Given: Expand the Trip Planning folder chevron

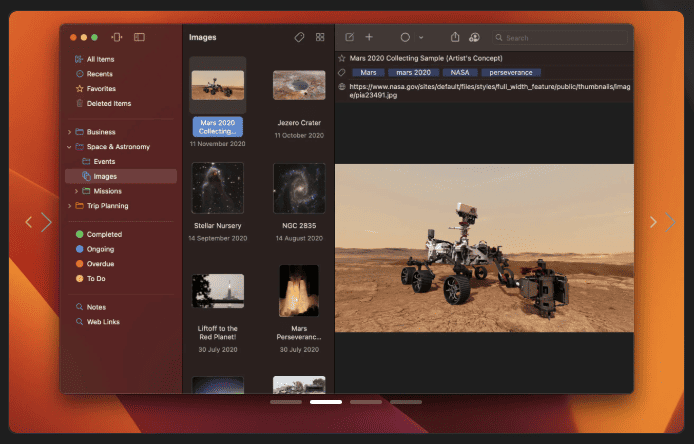Looking at the screenshot, I should tap(69, 206).
